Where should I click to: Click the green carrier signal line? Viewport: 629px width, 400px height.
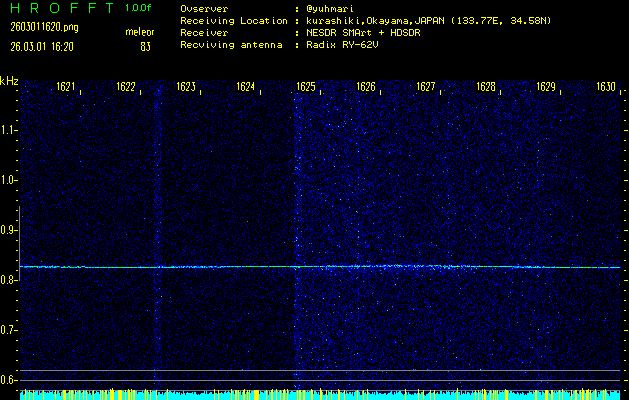pos(320,266)
